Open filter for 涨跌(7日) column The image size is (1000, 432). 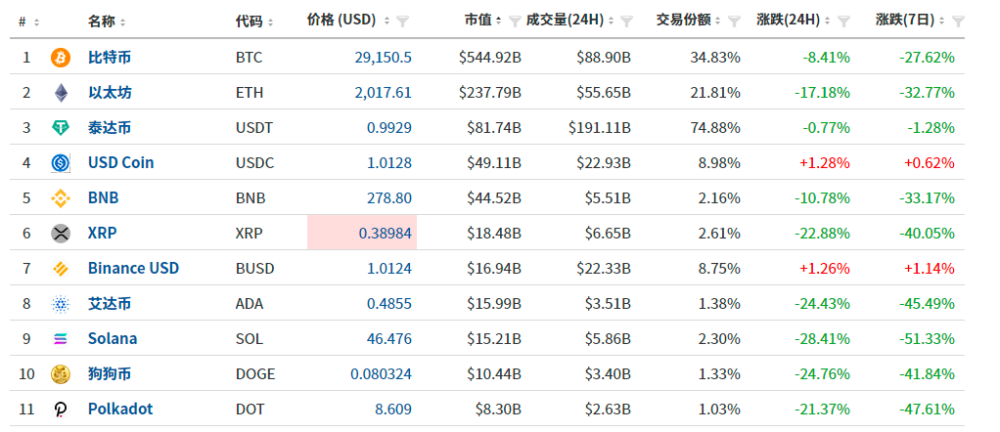click(958, 21)
